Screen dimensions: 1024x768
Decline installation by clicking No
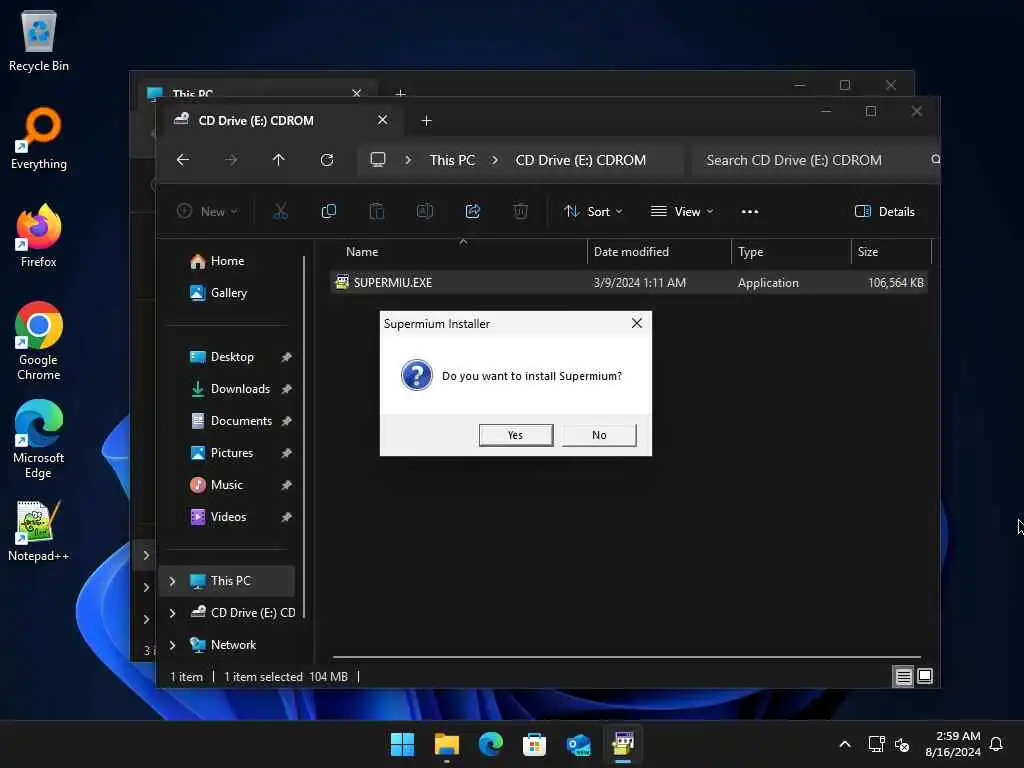(x=599, y=435)
